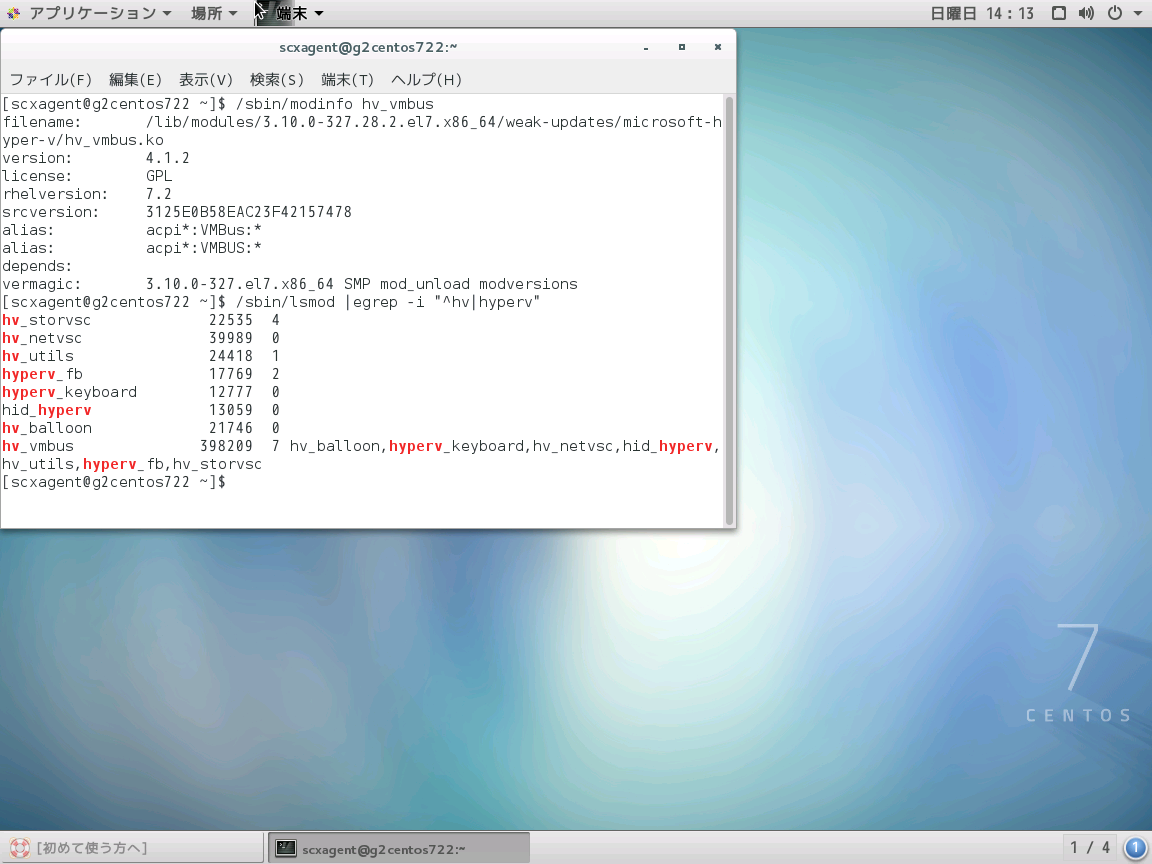Screen dimensions: 1152x864
Task: Click the scxagent@g2centos722 taskbar button
Action: [398, 847]
